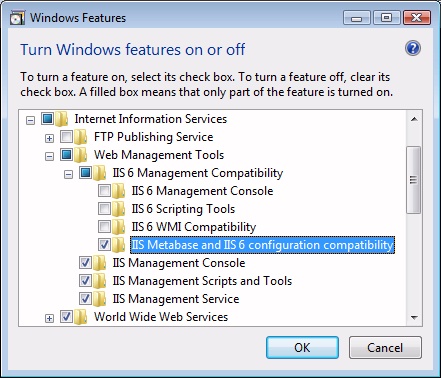
Task: Click the IIS 6 Scripting Tools folder icon
Action: coord(118,209)
